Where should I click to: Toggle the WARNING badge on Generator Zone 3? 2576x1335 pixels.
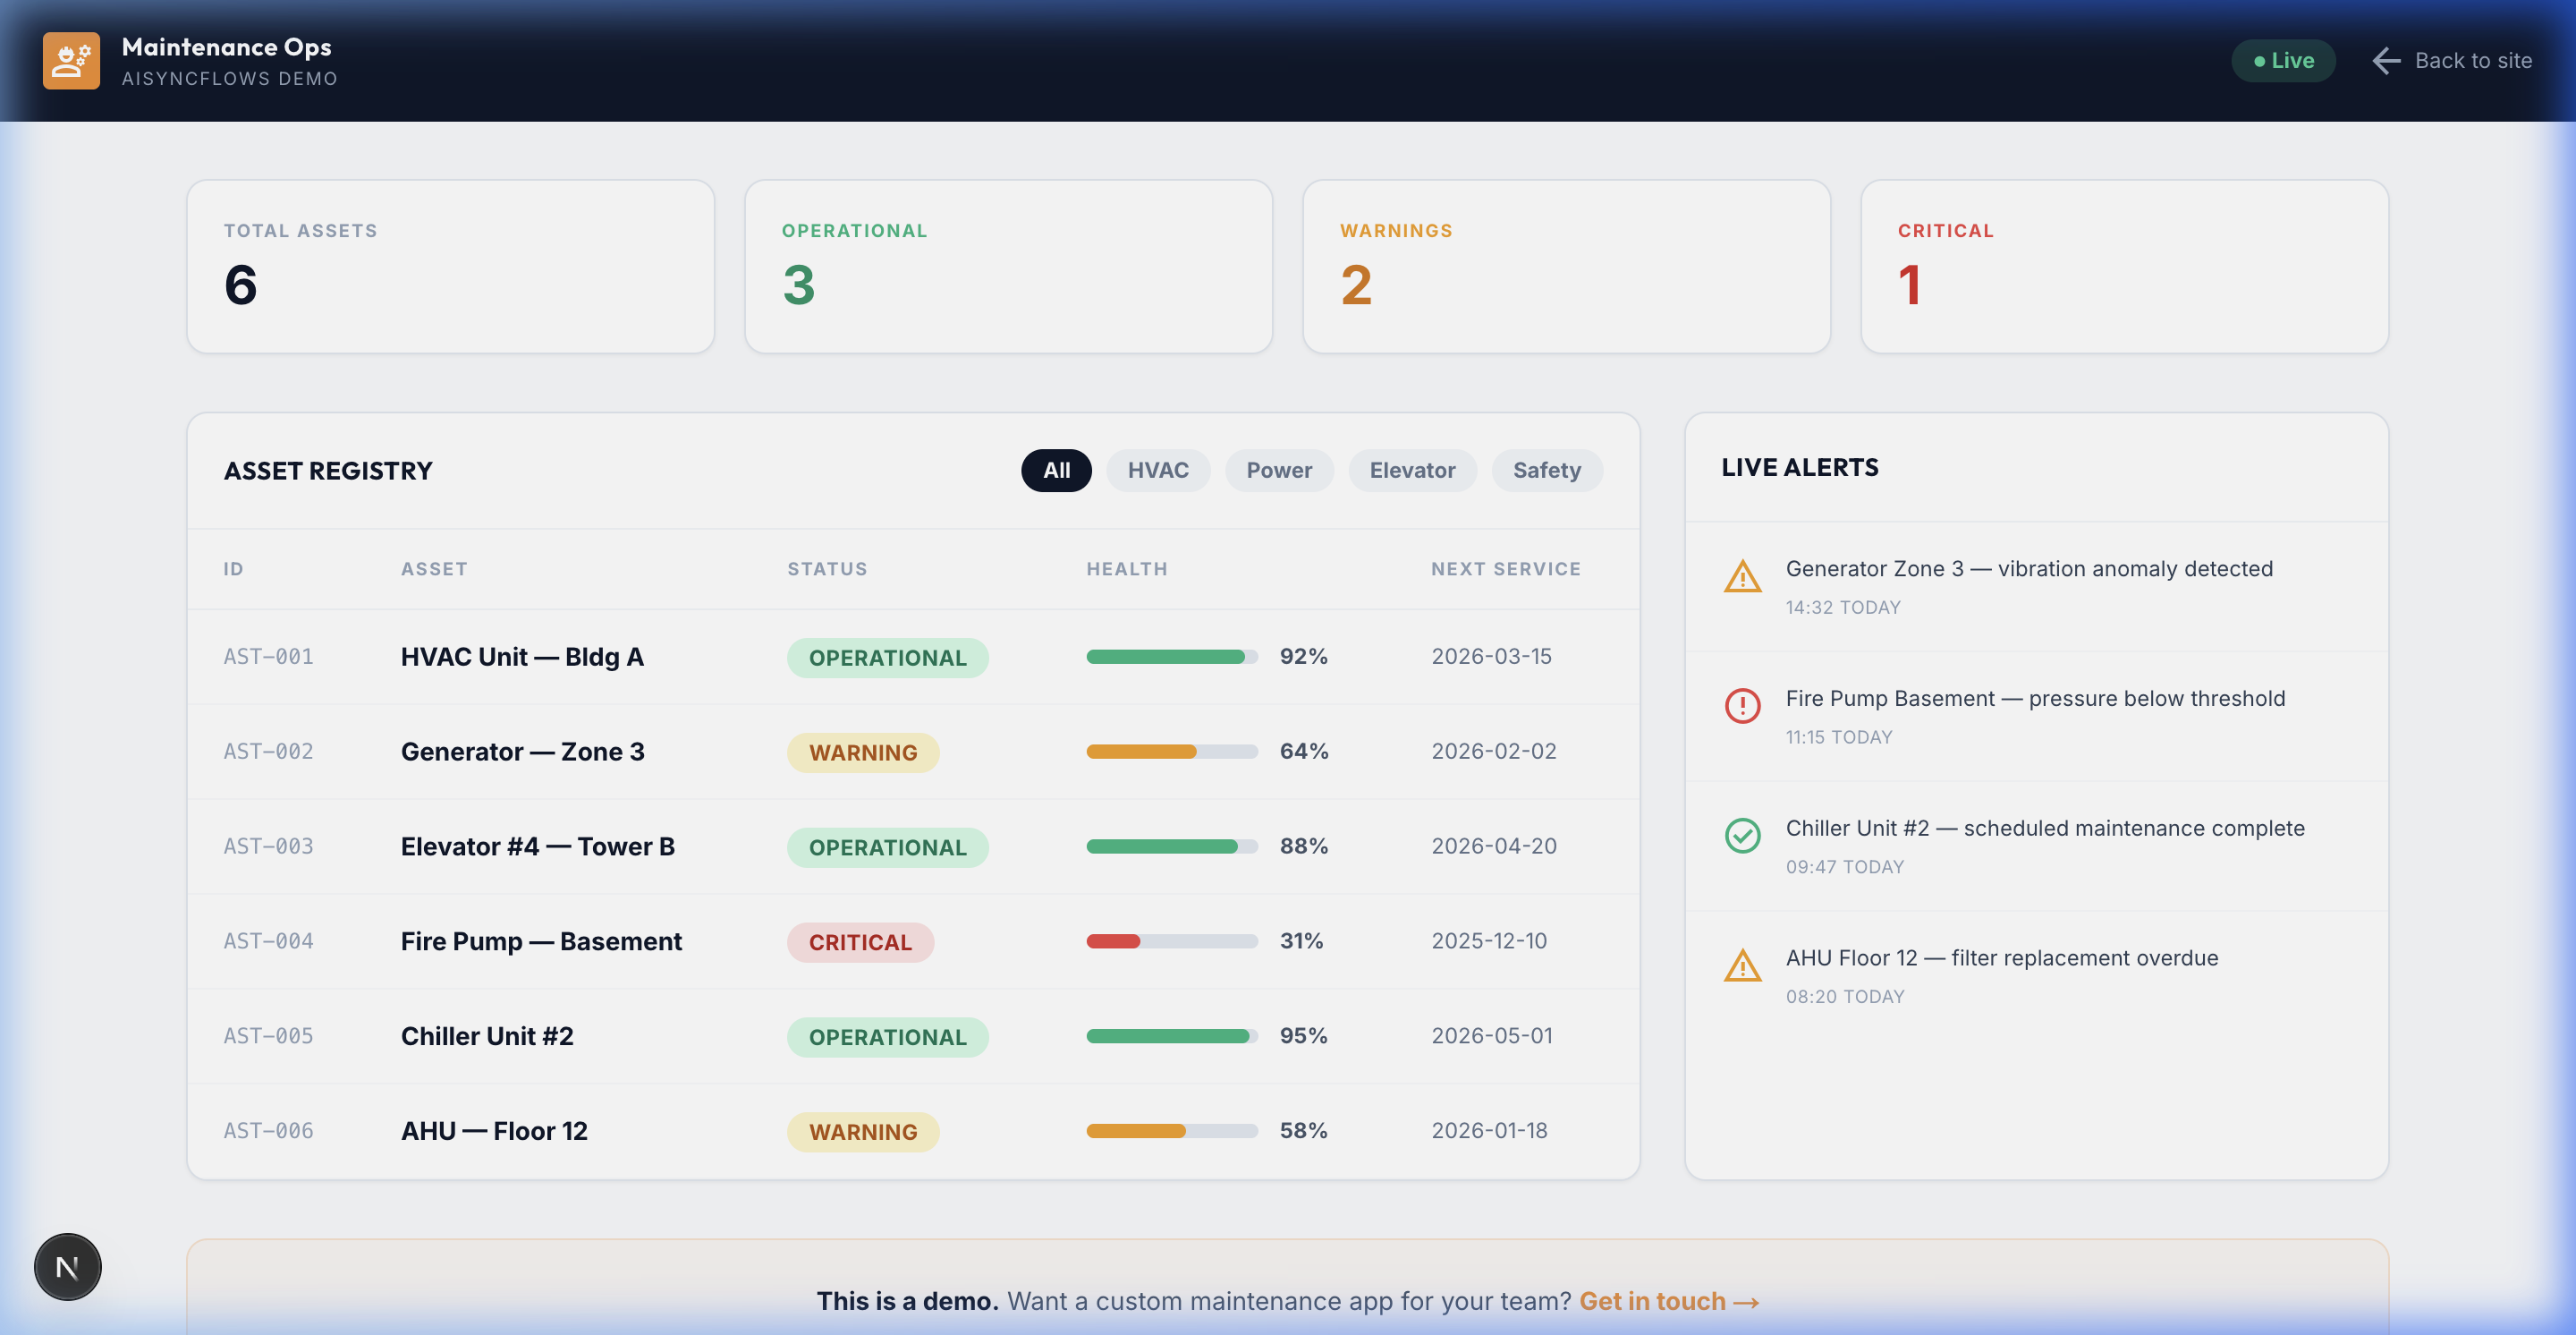click(x=863, y=752)
